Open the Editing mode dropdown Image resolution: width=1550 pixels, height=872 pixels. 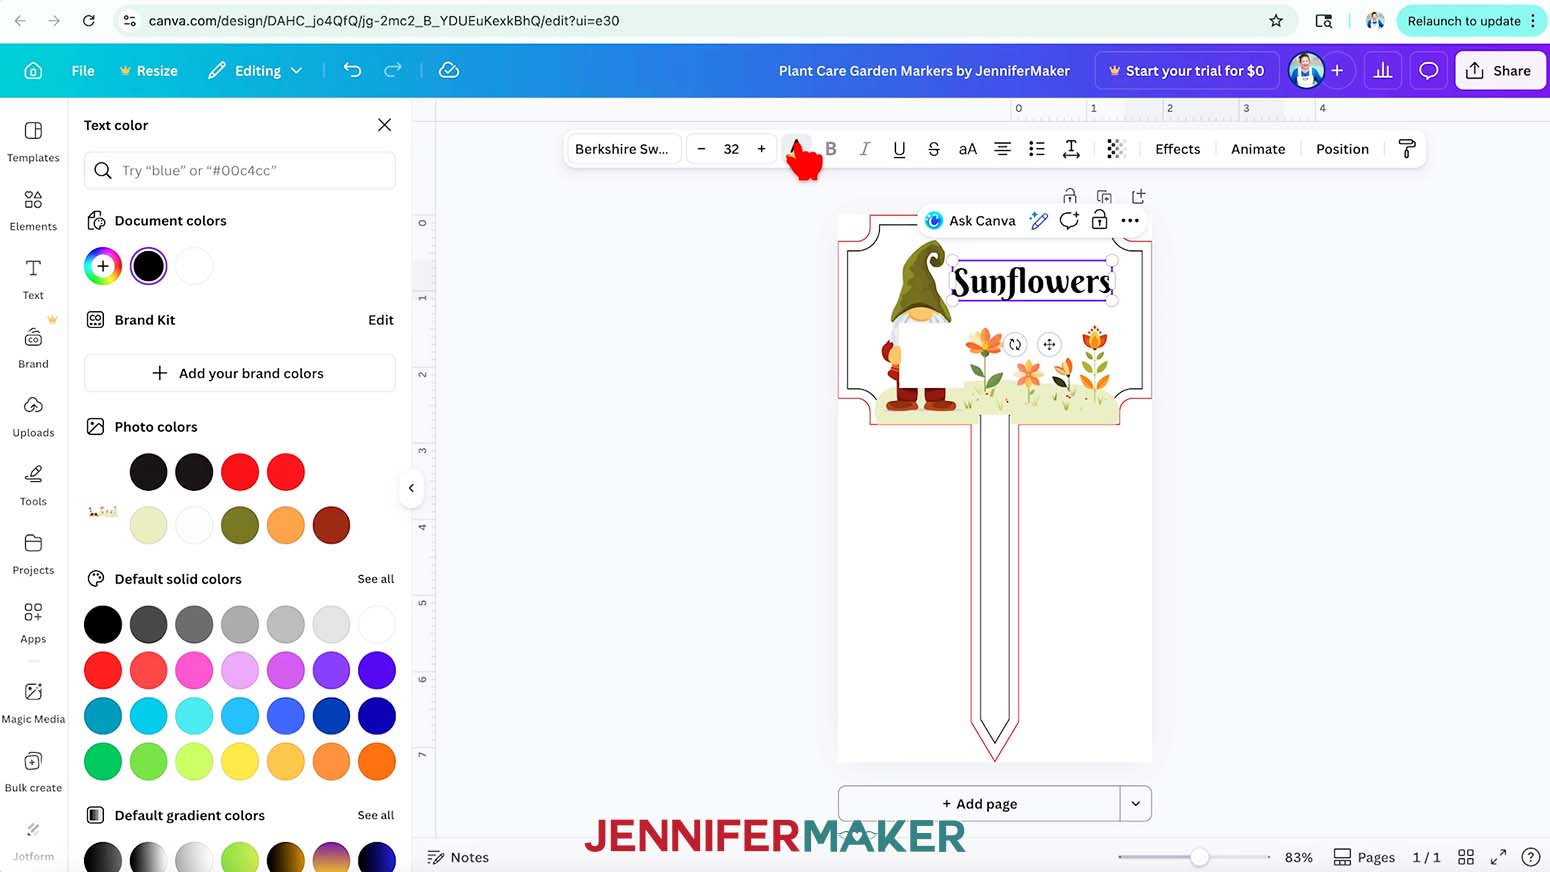[255, 70]
